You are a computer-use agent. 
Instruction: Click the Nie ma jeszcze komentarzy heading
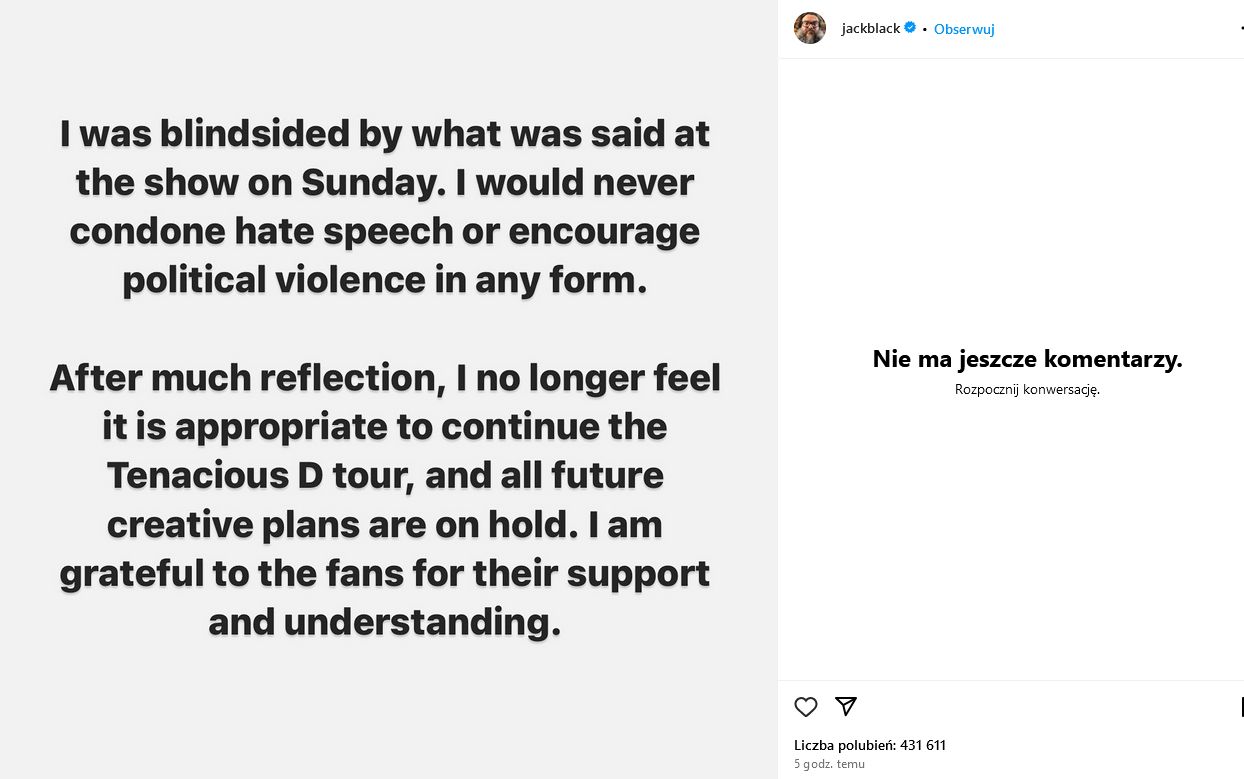click(x=1027, y=359)
